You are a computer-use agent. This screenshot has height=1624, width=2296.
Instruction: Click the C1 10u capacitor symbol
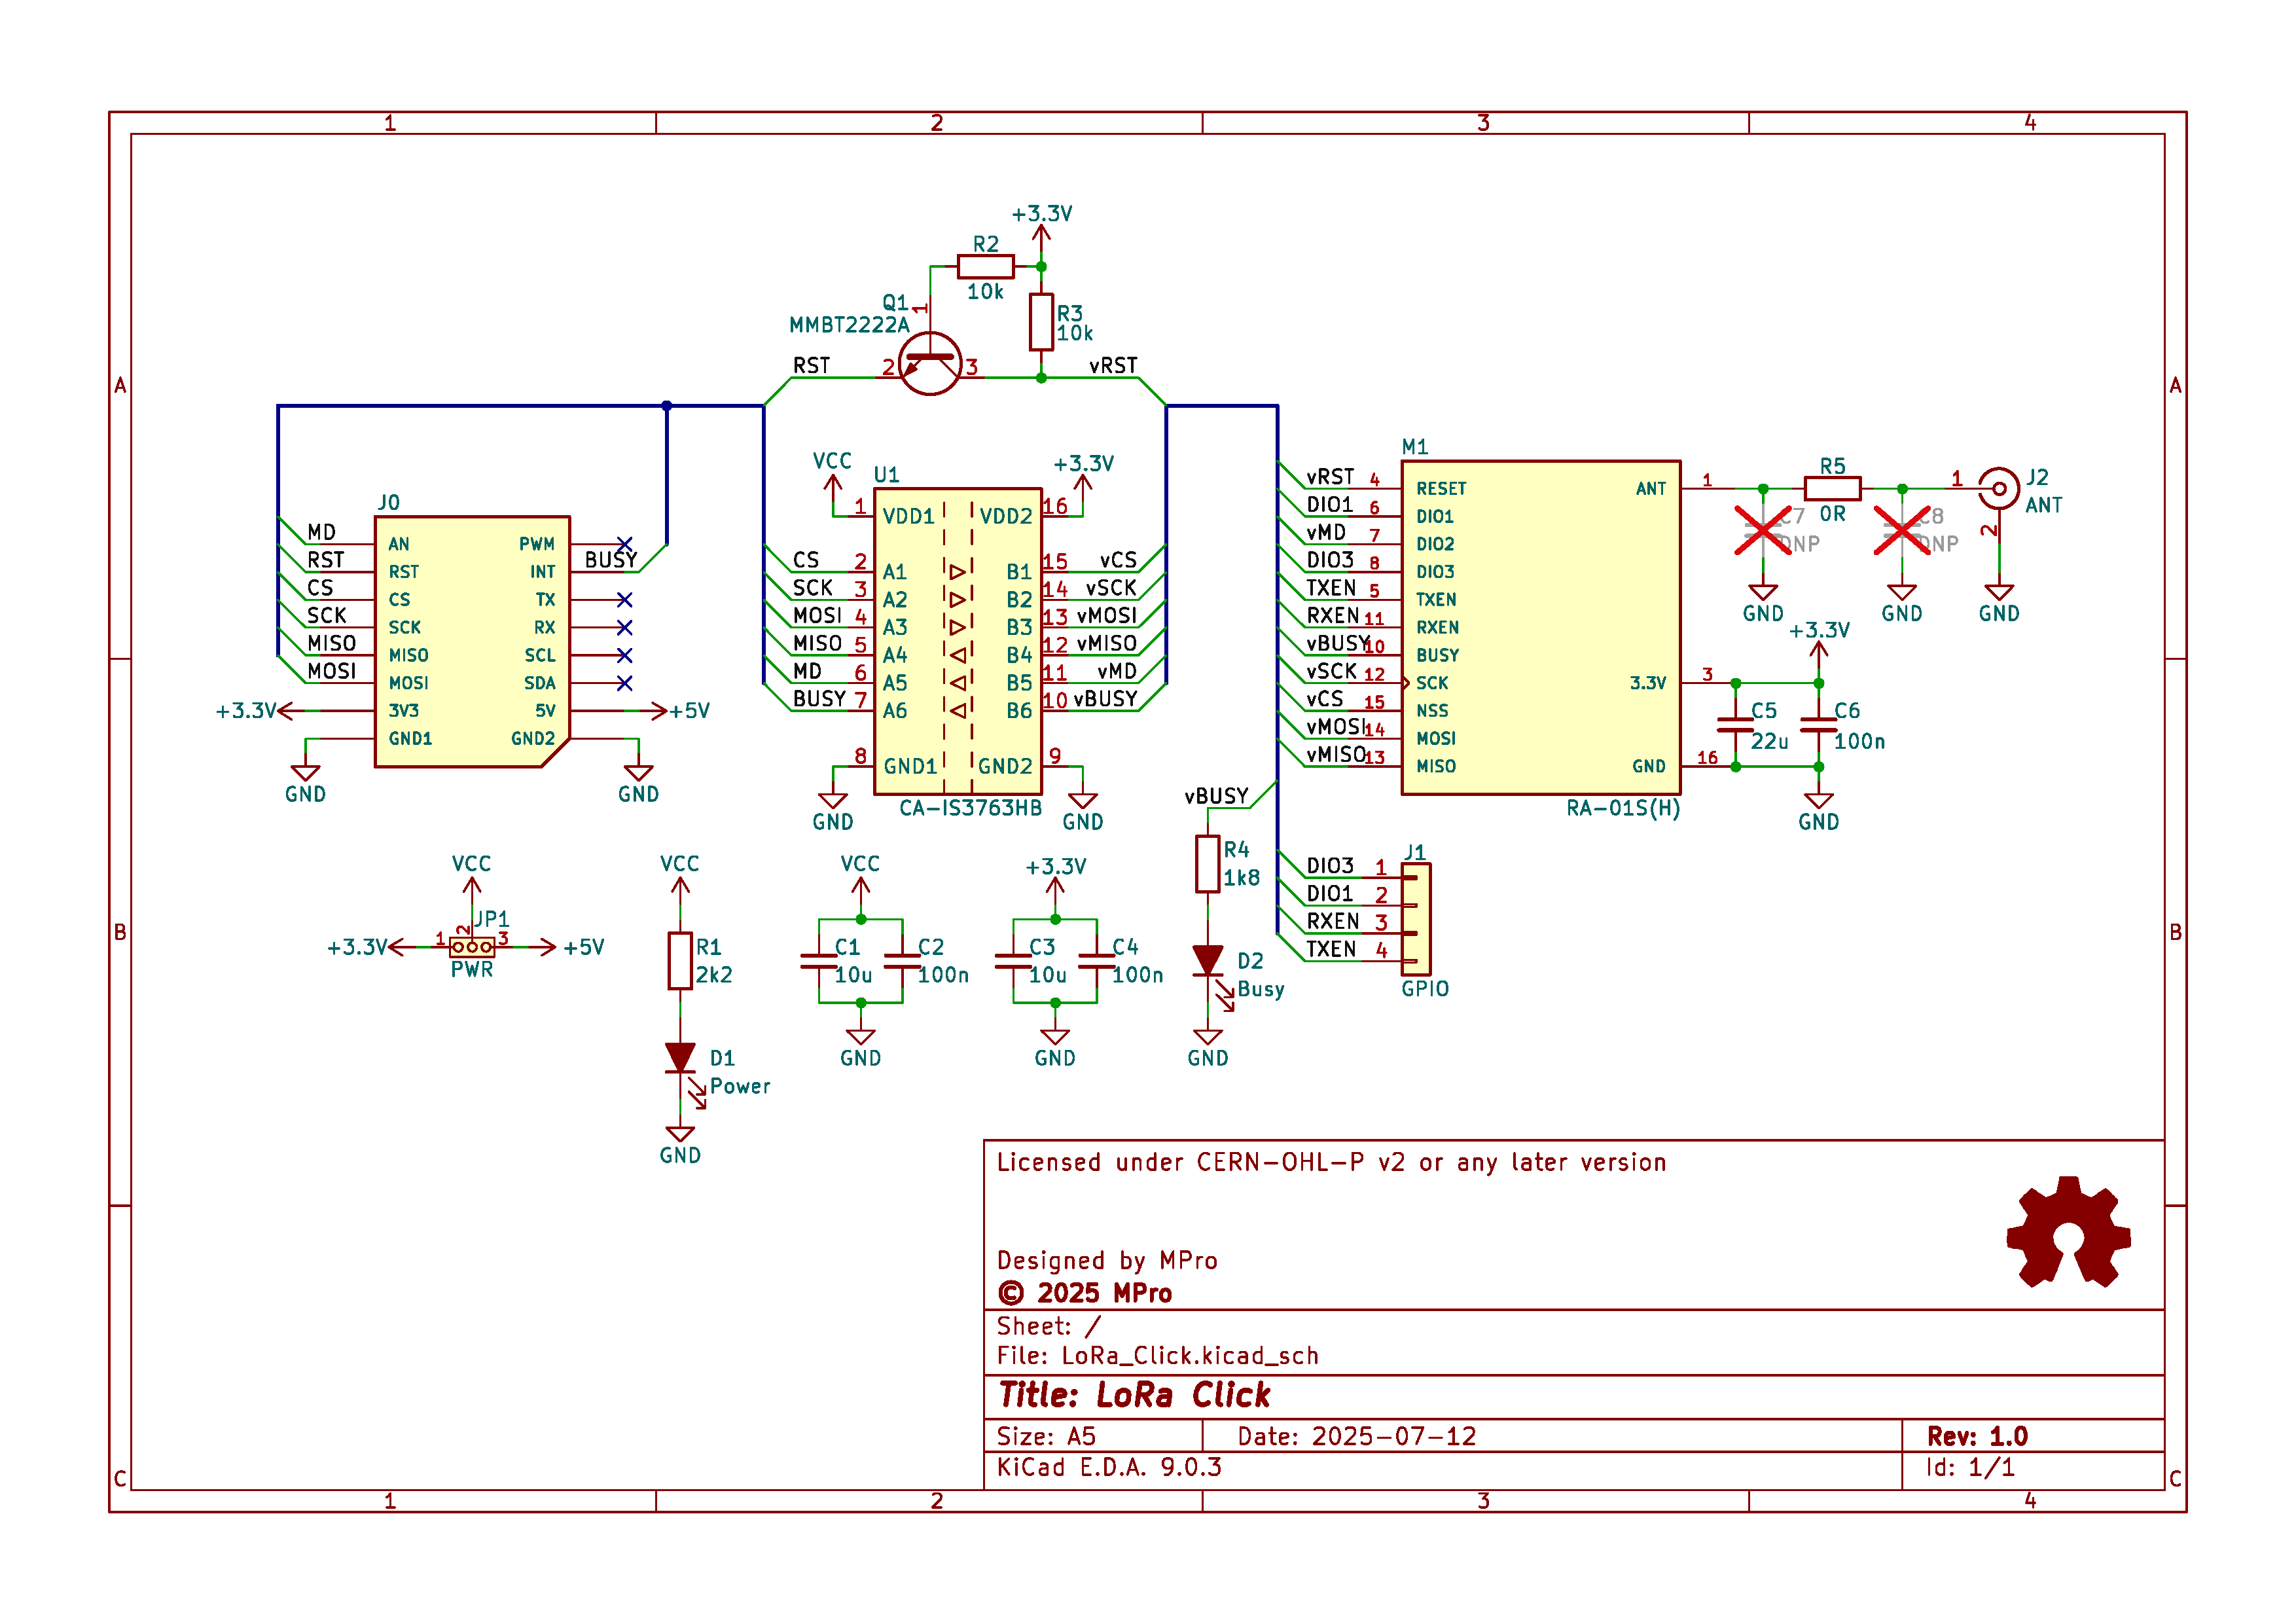(x=819, y=961)
